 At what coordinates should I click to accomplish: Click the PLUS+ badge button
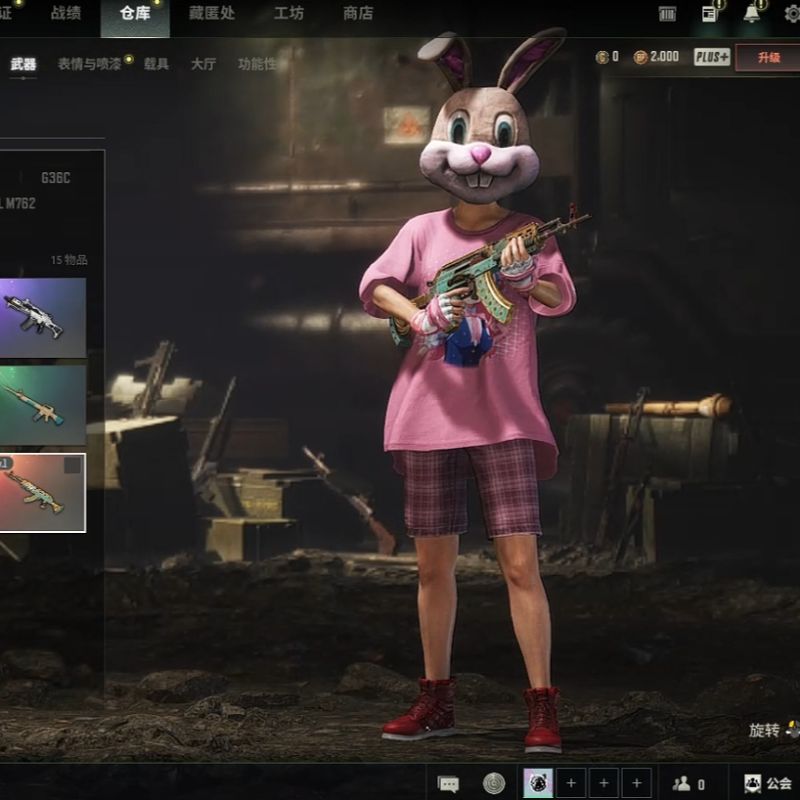(712, 57)
